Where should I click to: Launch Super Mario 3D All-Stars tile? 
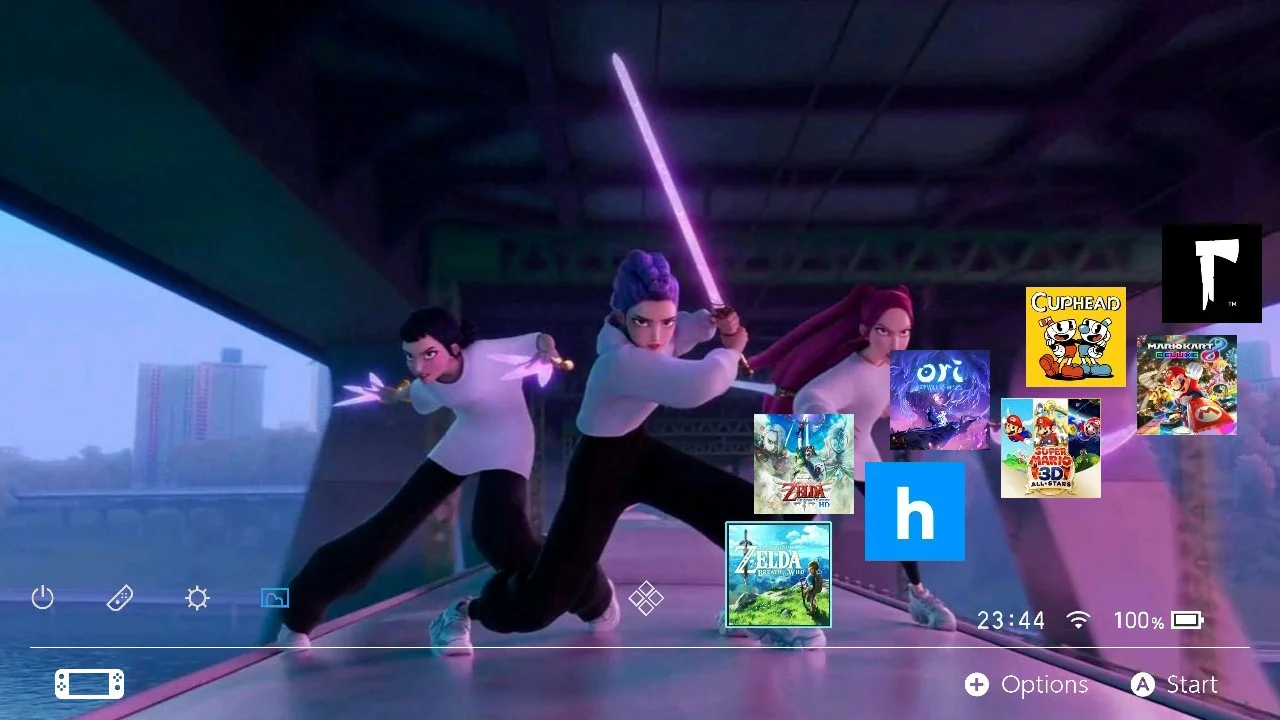click(x=1051, y=448)
